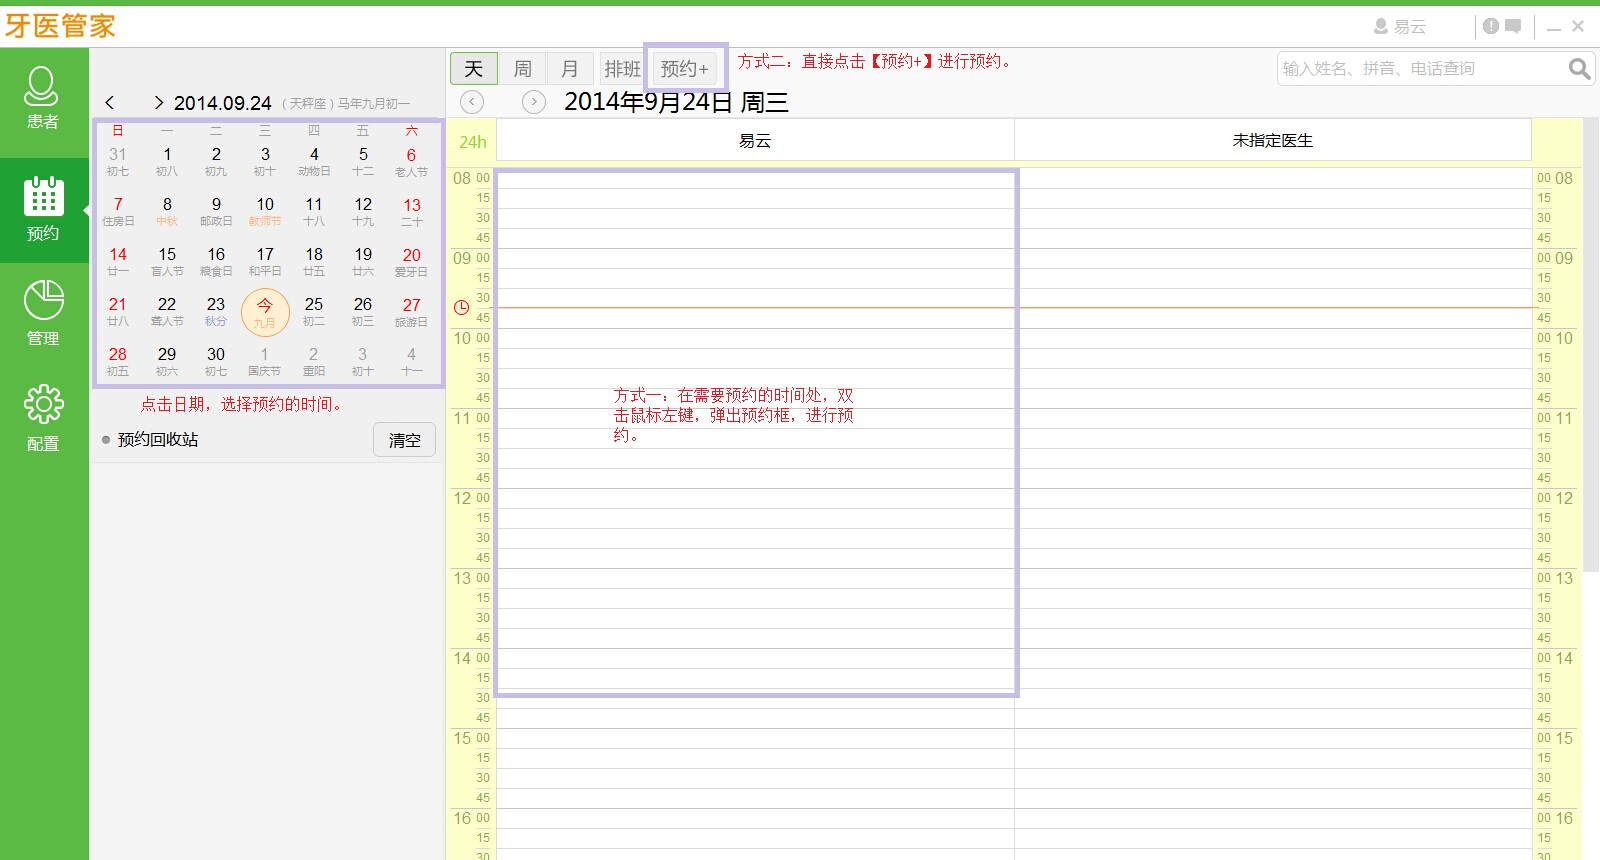1600x860 pixels.
Task: Click the 易云 user account icon
Action: click(1381, 27)
